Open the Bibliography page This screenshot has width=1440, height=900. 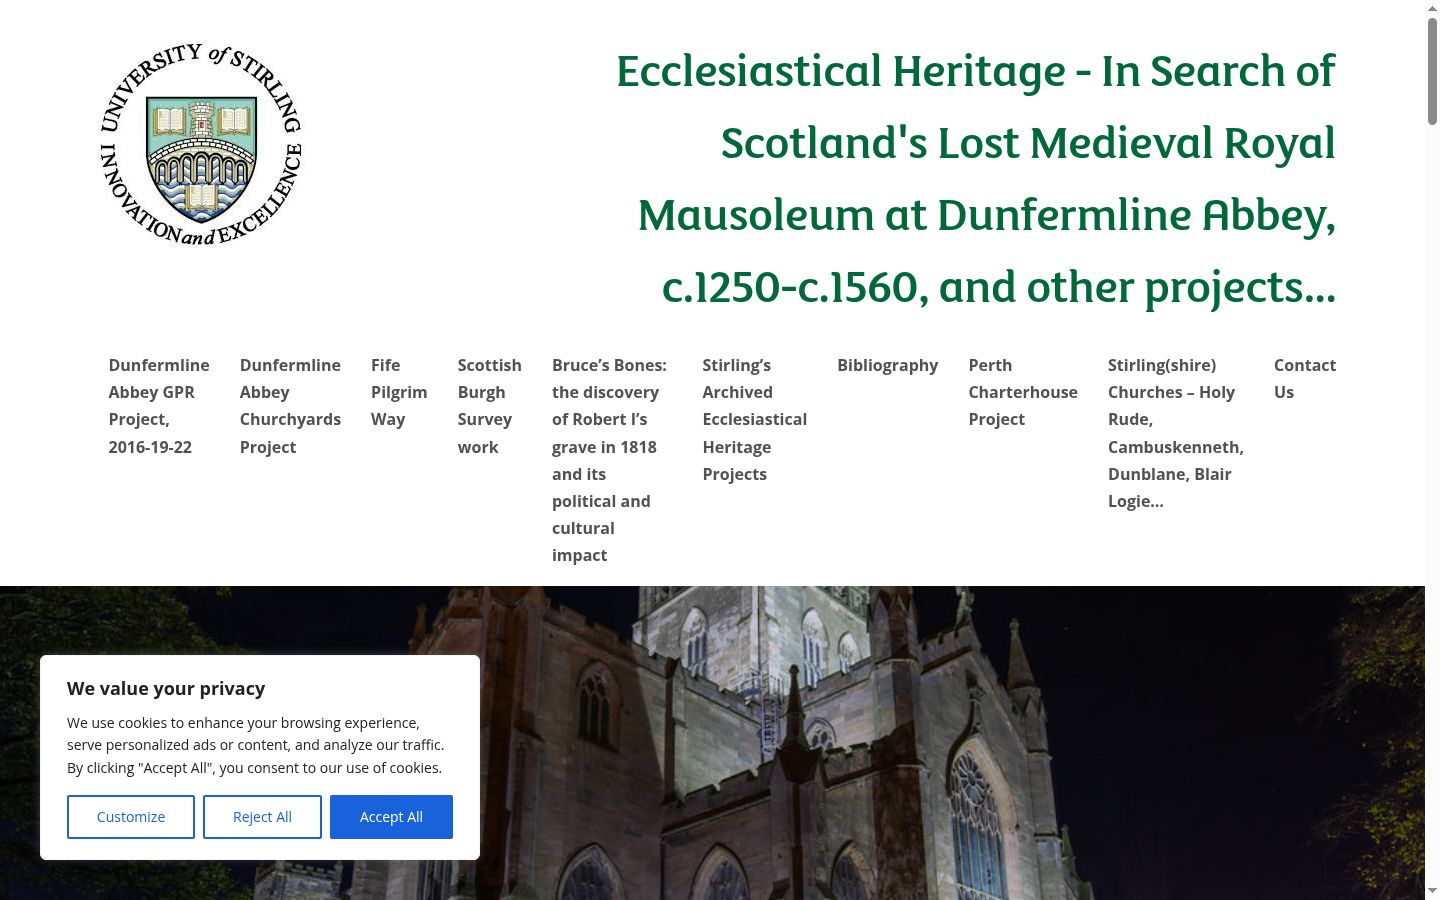(x=888, y=365)
